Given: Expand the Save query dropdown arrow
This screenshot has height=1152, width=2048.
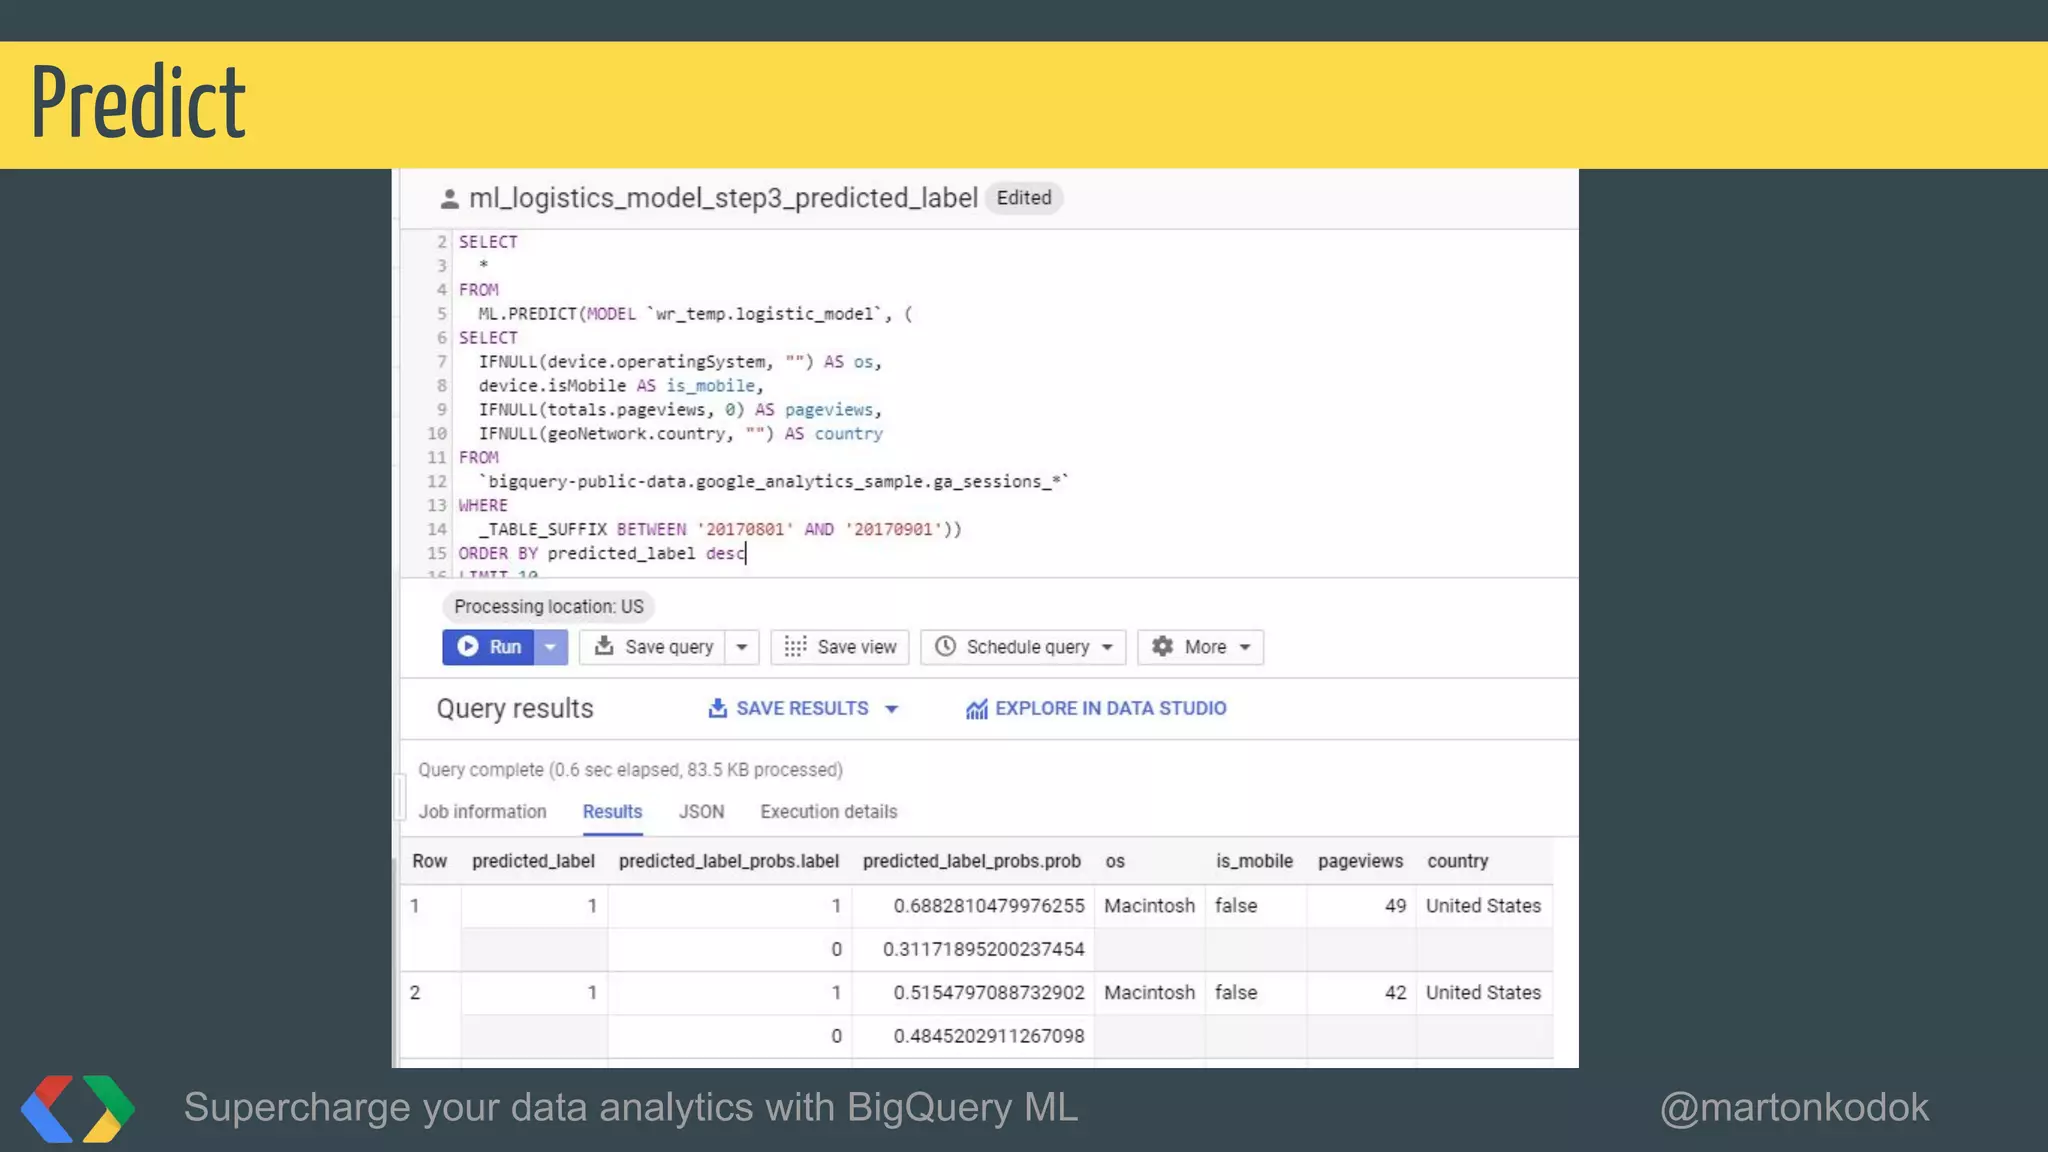Looking at the screenshot, I should (742, 647).
